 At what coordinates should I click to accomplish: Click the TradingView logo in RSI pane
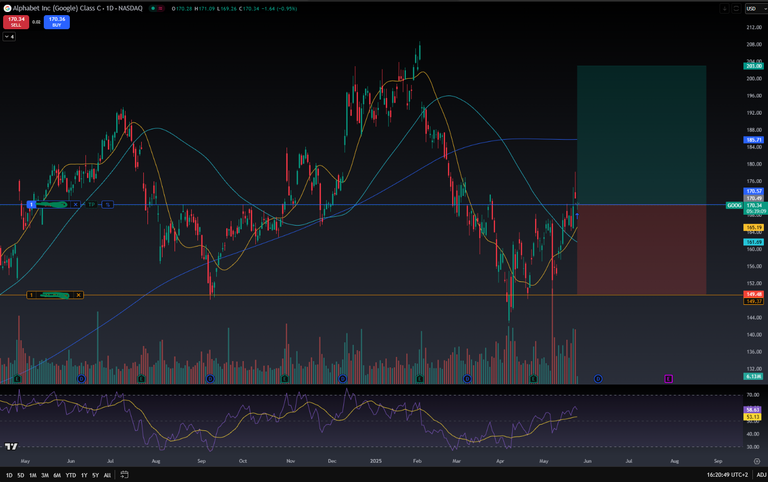(x=11, y=446)
